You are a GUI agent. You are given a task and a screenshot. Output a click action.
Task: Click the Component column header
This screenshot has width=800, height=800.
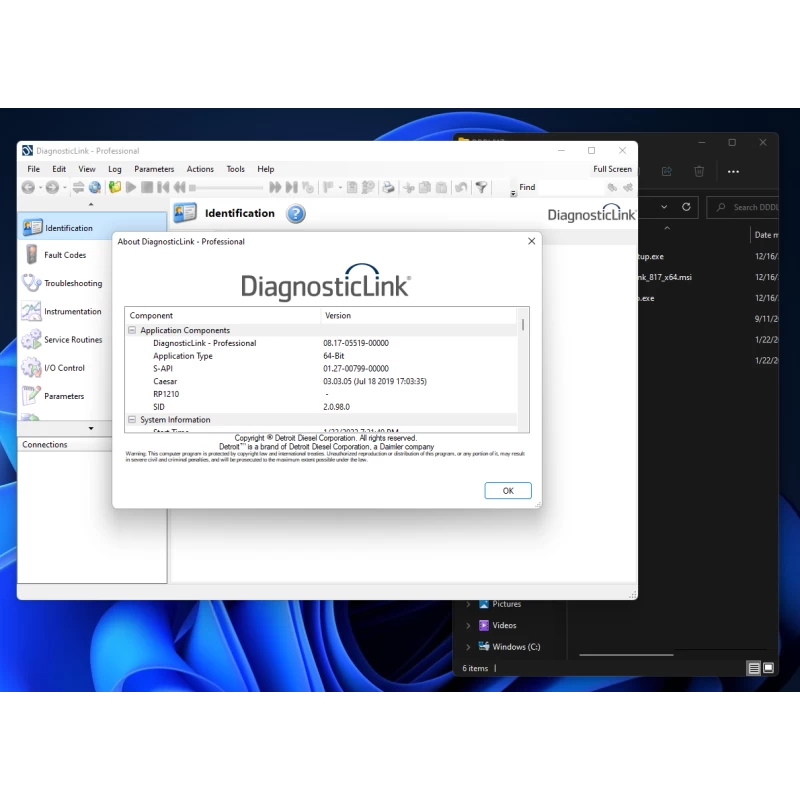pos(223,315)
